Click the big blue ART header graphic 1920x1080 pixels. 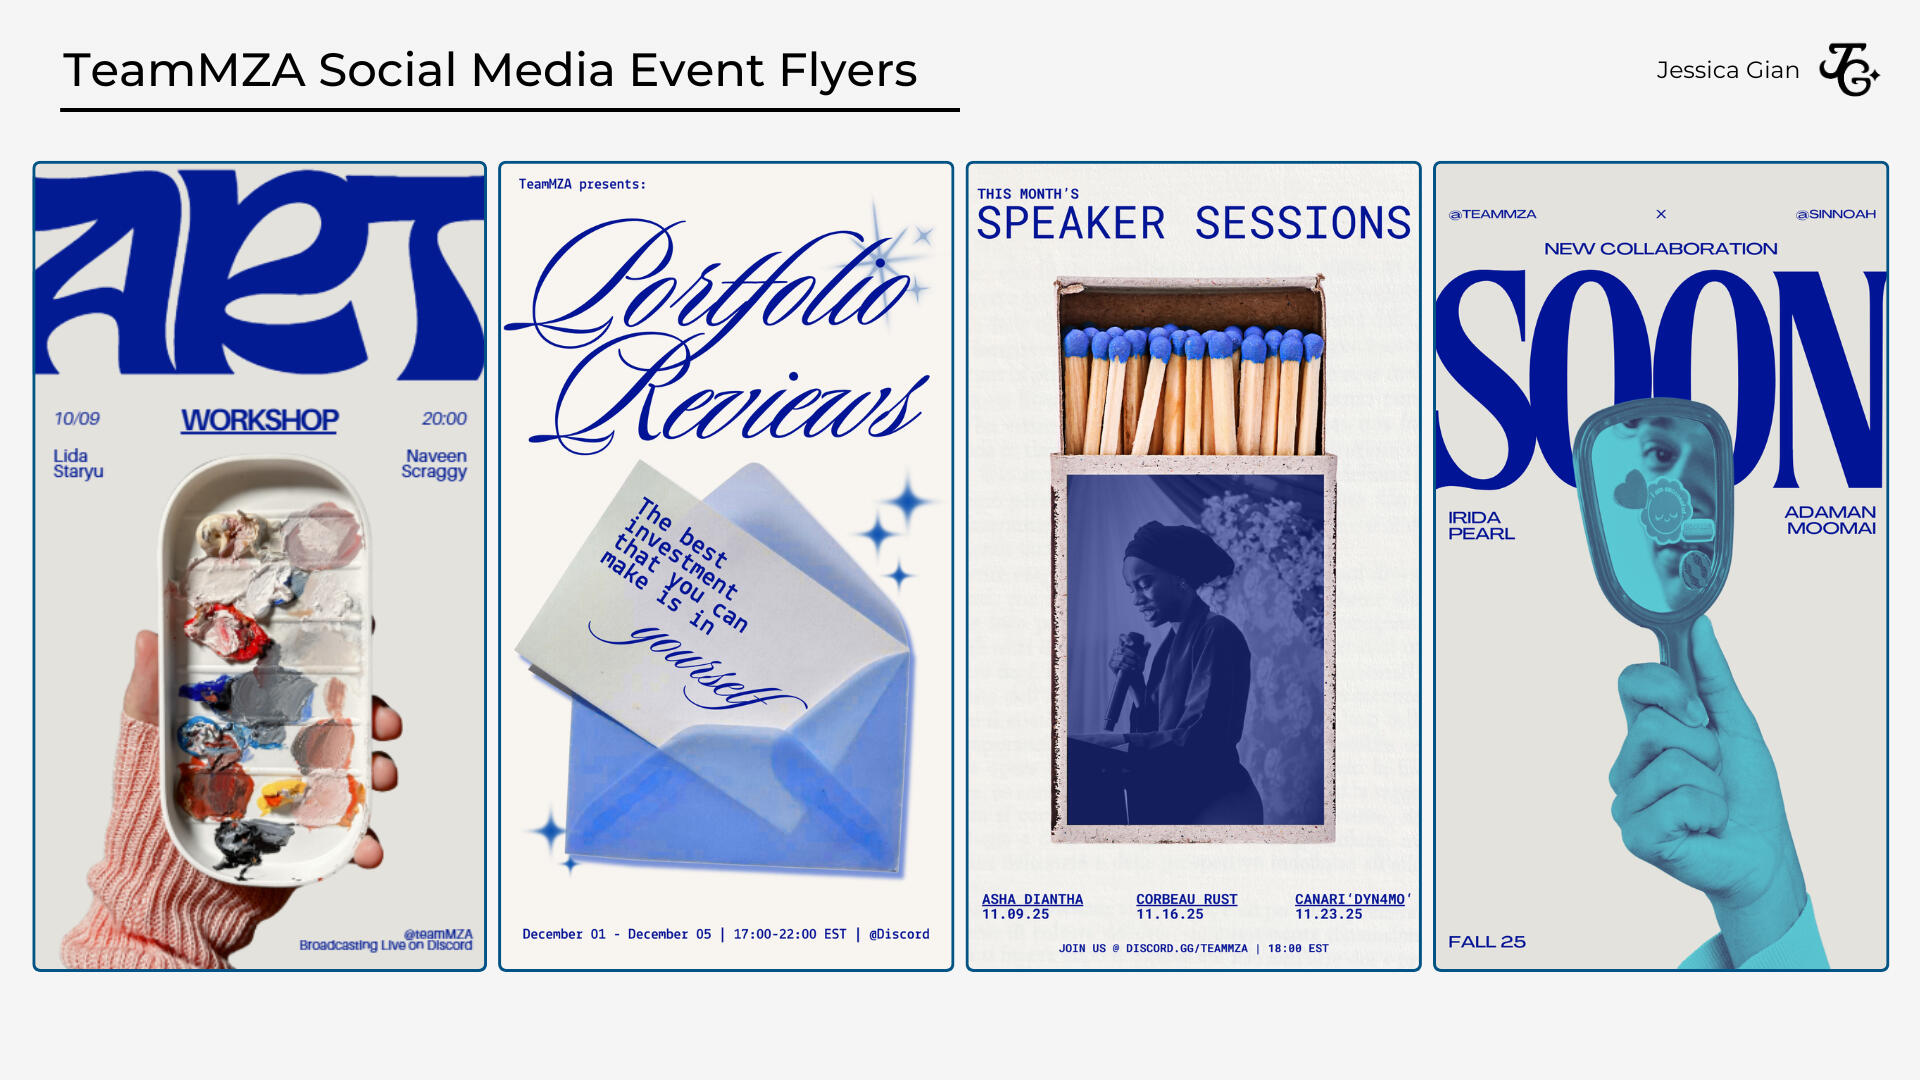pyautogui.click(x=258, y=270)
